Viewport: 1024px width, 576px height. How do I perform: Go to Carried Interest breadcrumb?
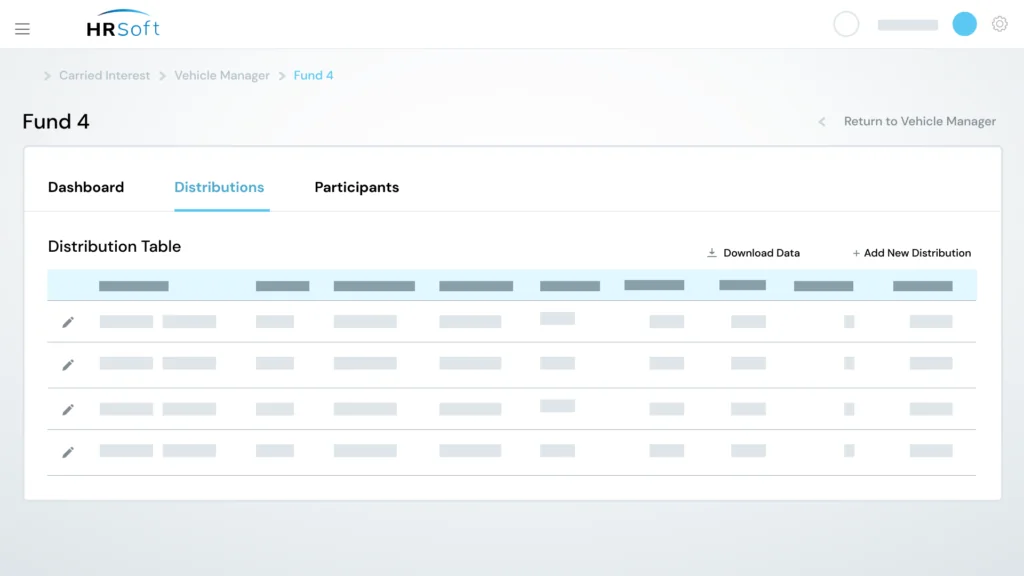(x=104, y=76)
